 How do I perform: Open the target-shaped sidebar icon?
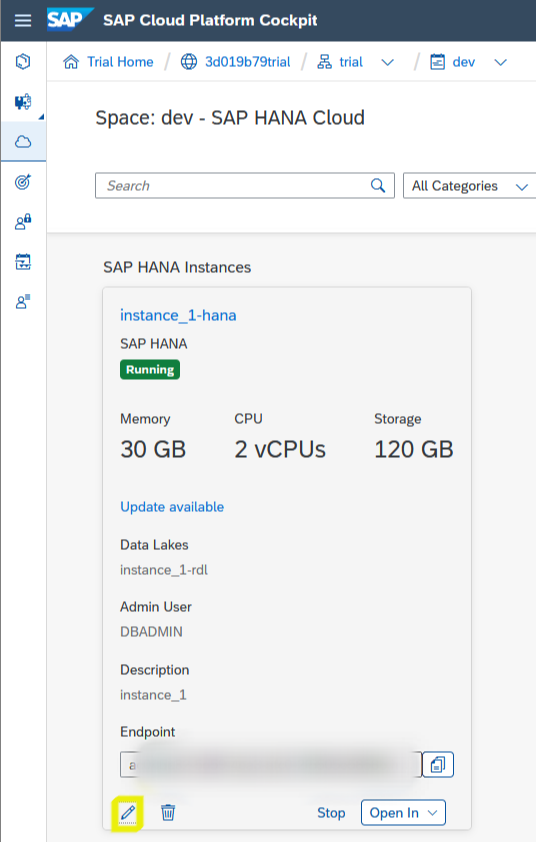pyautogui.click(x=23, y=182)
